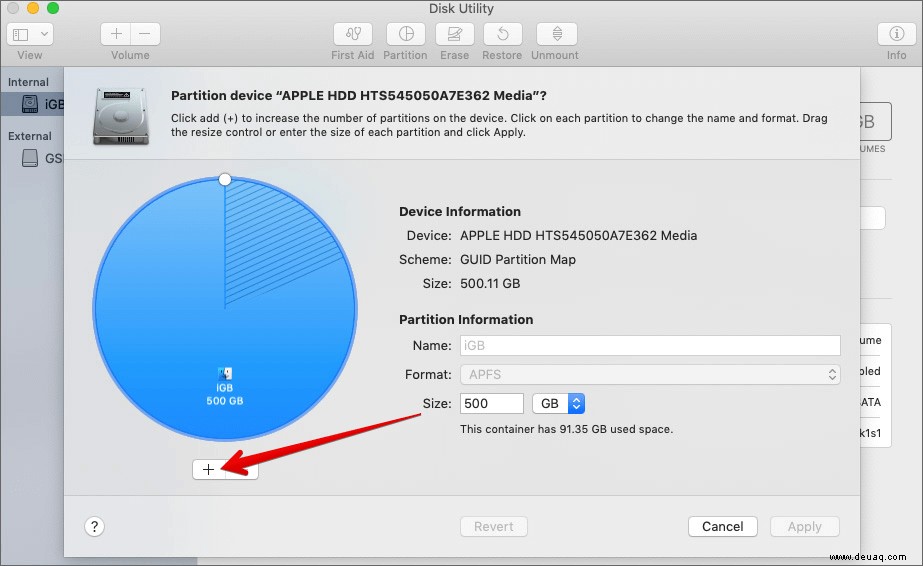
Task: Run First Aid from the toolbar
Action: coord(353,34)
